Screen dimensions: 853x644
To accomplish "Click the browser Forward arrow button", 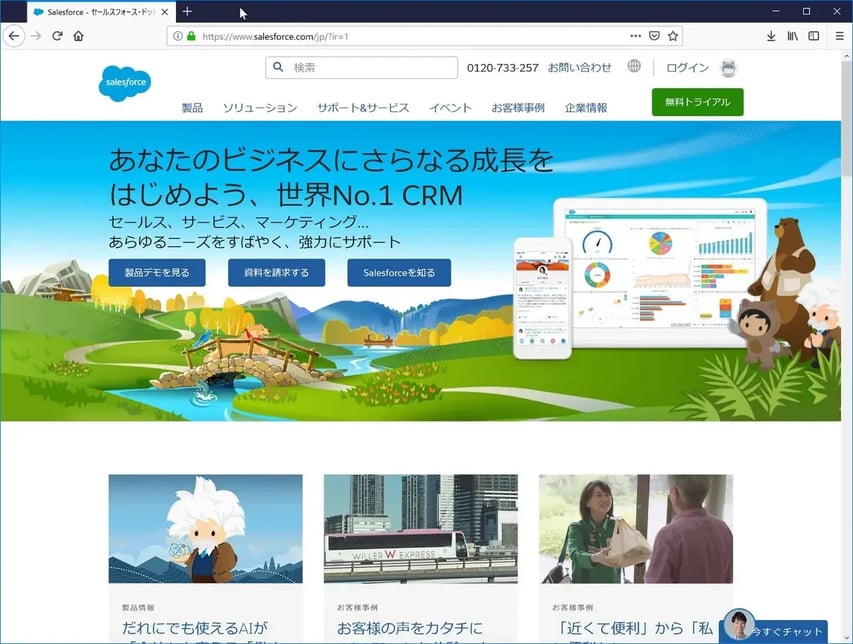I will [36, 36].
